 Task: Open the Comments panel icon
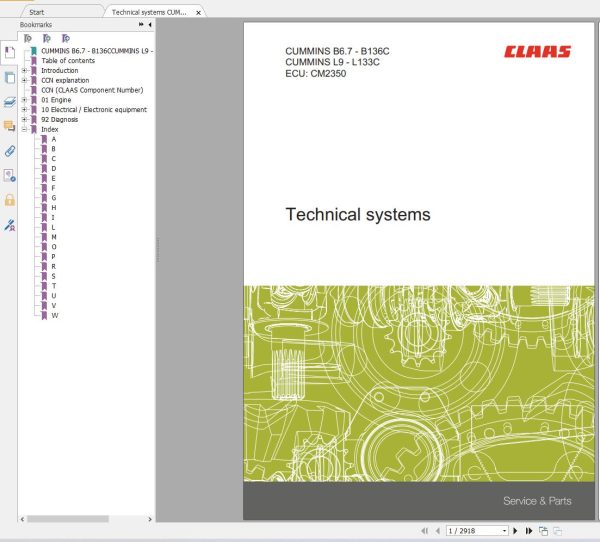pyautogui.click(x=10, y=126)
